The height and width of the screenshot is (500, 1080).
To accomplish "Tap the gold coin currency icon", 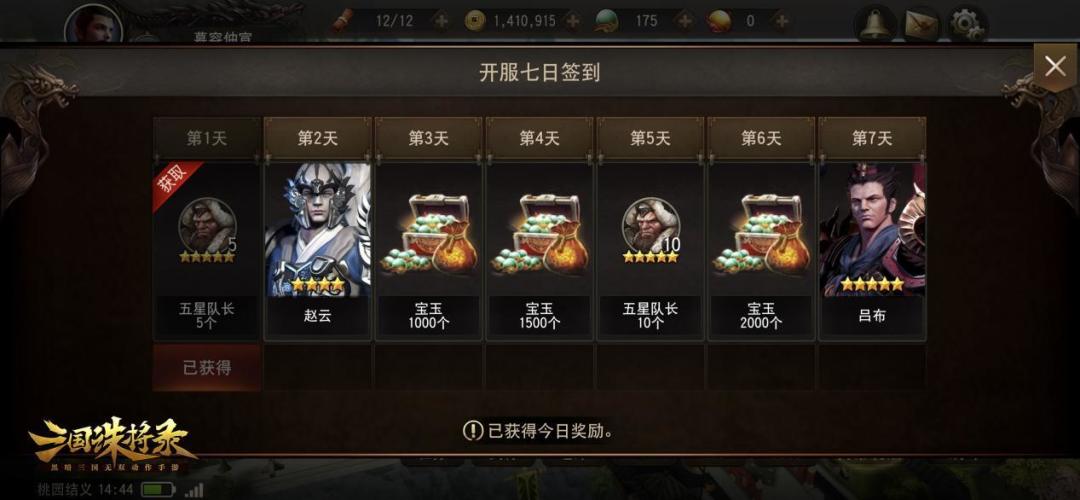I will (475, 21).
